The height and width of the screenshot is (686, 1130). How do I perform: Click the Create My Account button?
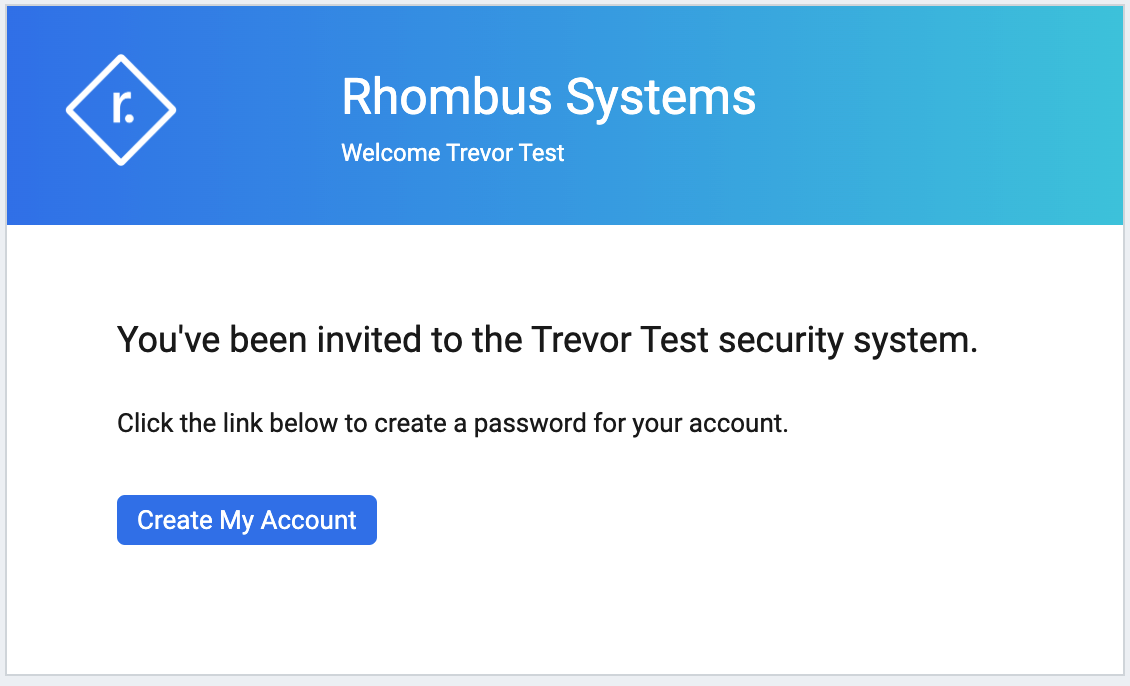246,520
